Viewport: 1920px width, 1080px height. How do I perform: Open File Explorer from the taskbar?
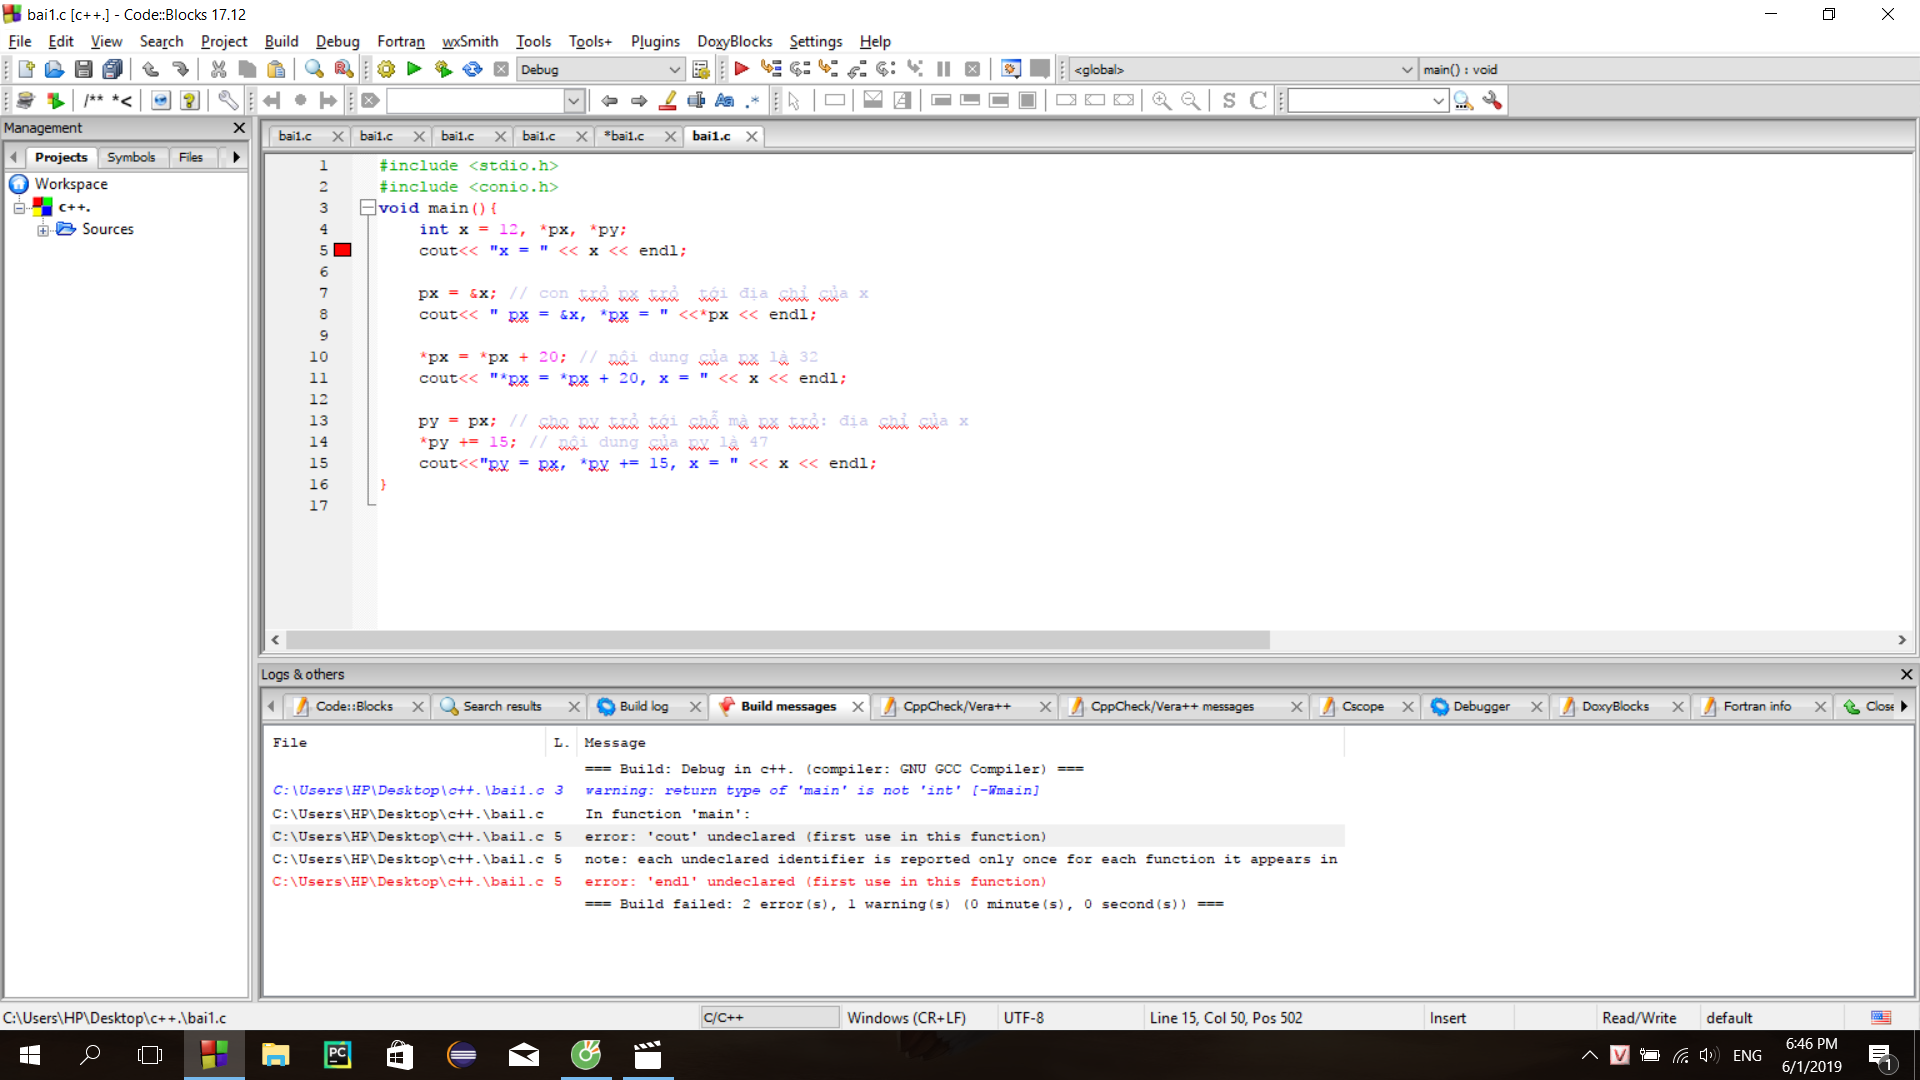[x=275, y=1055]
